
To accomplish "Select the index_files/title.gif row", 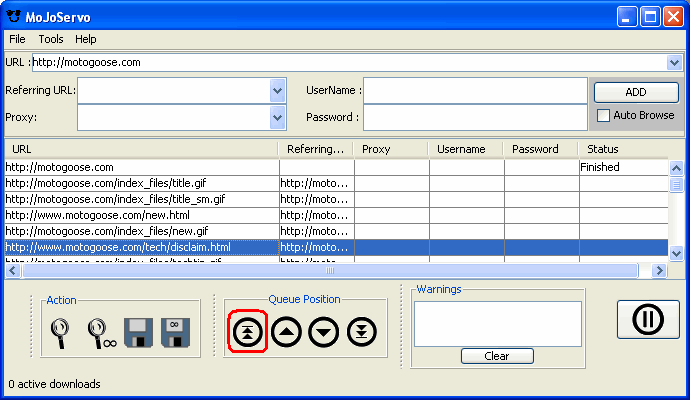I will [337, 183].
